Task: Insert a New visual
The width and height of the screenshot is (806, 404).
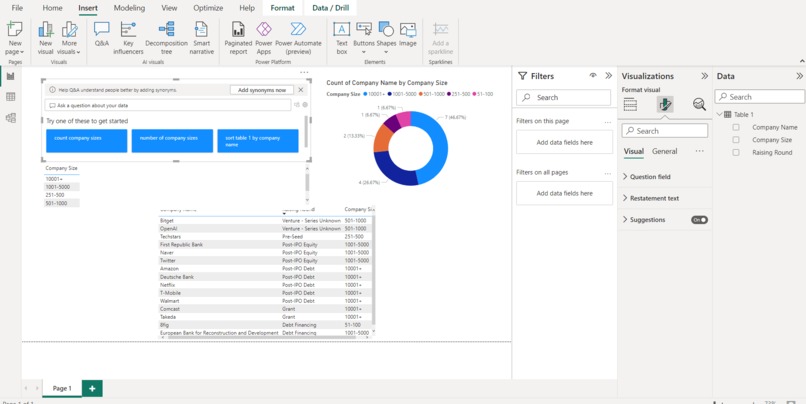Action: point(46,38)
